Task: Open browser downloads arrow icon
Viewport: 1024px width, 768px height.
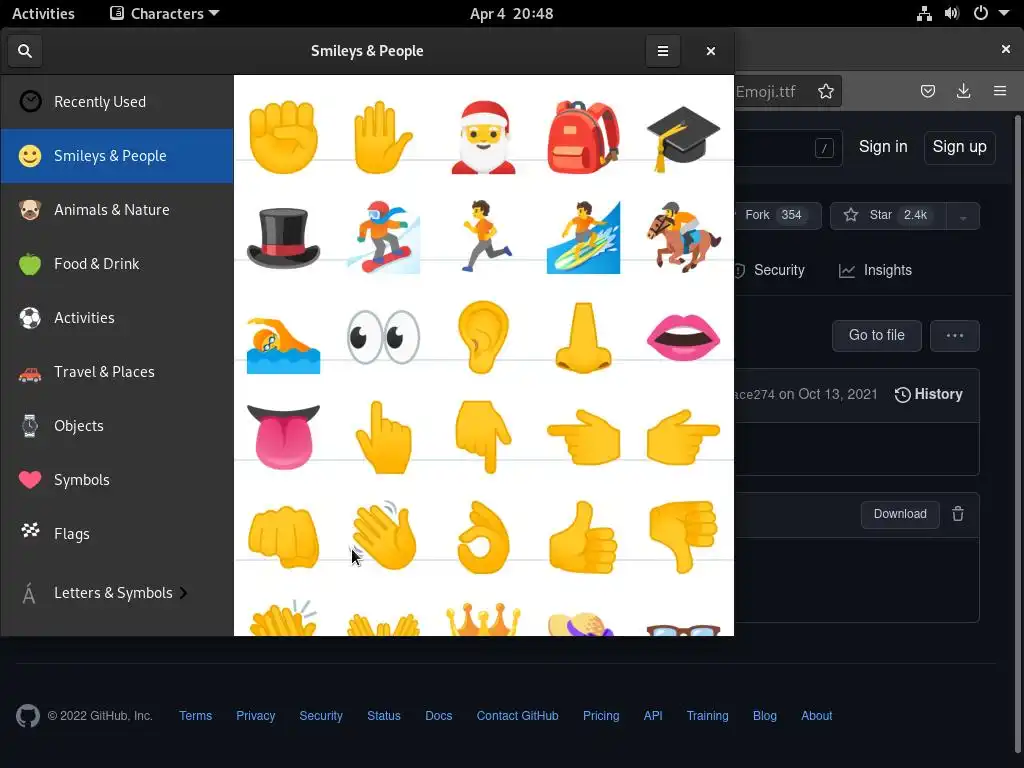Action: (x=963, y=91)
